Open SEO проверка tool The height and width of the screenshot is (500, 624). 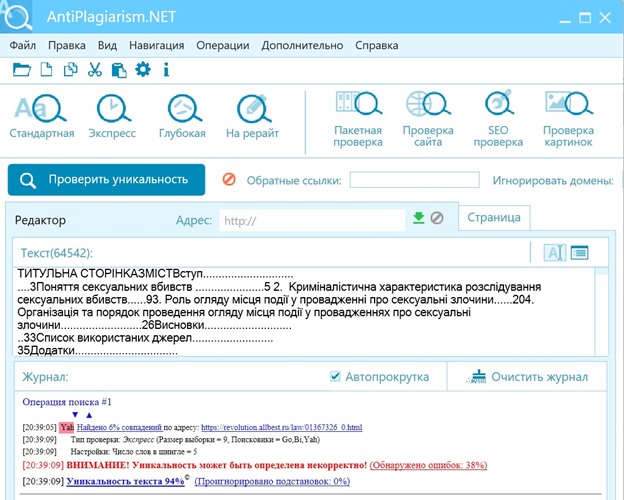click(498, 119)
